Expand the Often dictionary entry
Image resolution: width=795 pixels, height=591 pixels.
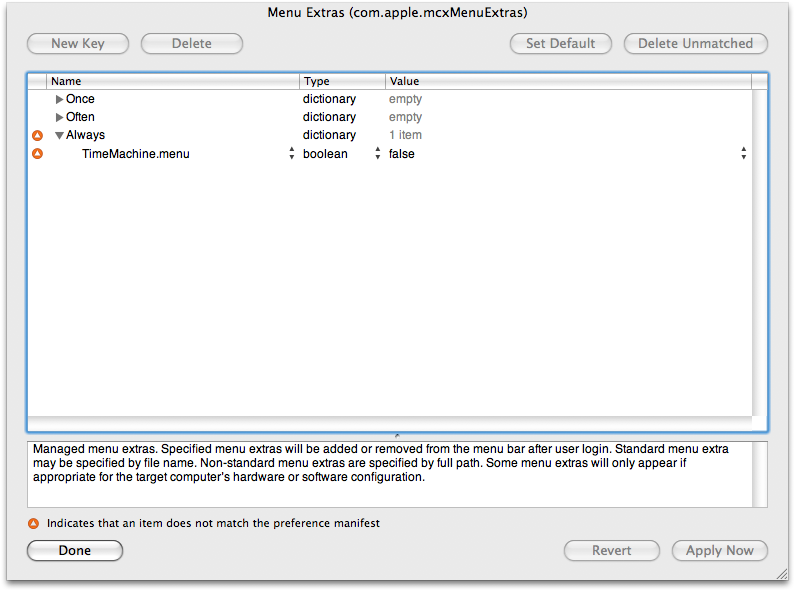point(60,117)
